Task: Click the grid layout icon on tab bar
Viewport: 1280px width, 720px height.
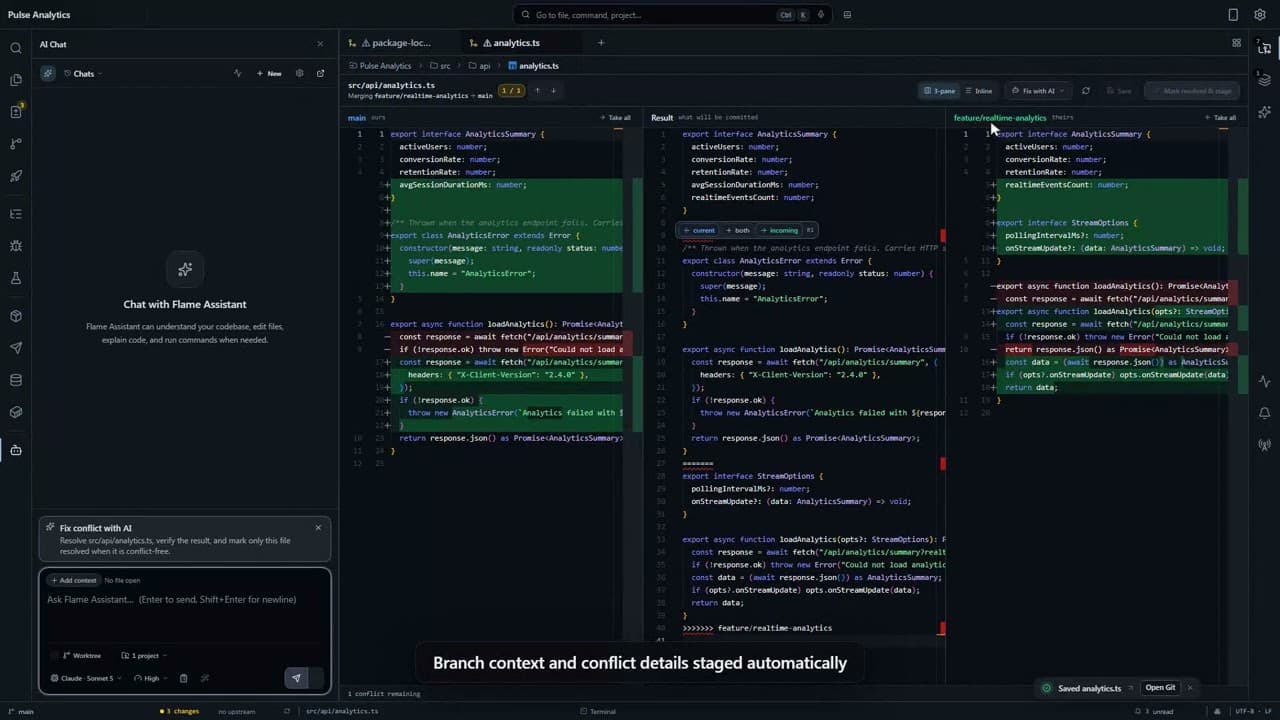Action: 1237,43
